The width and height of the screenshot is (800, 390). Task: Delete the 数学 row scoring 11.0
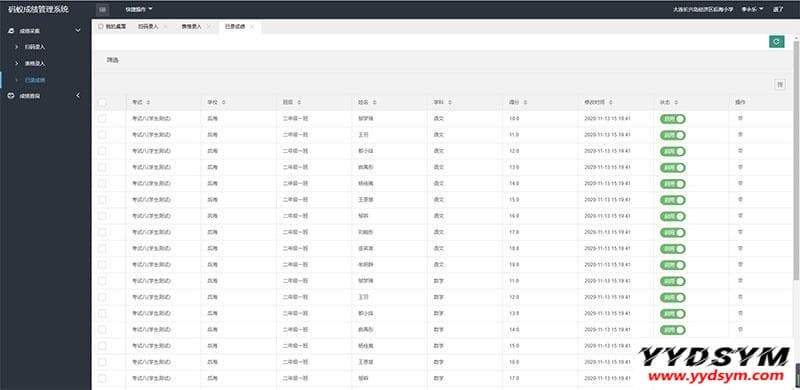coord(740,281)
